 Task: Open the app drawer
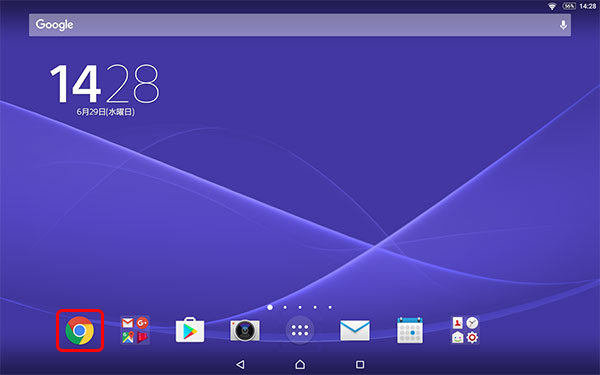tap(300, 330)
